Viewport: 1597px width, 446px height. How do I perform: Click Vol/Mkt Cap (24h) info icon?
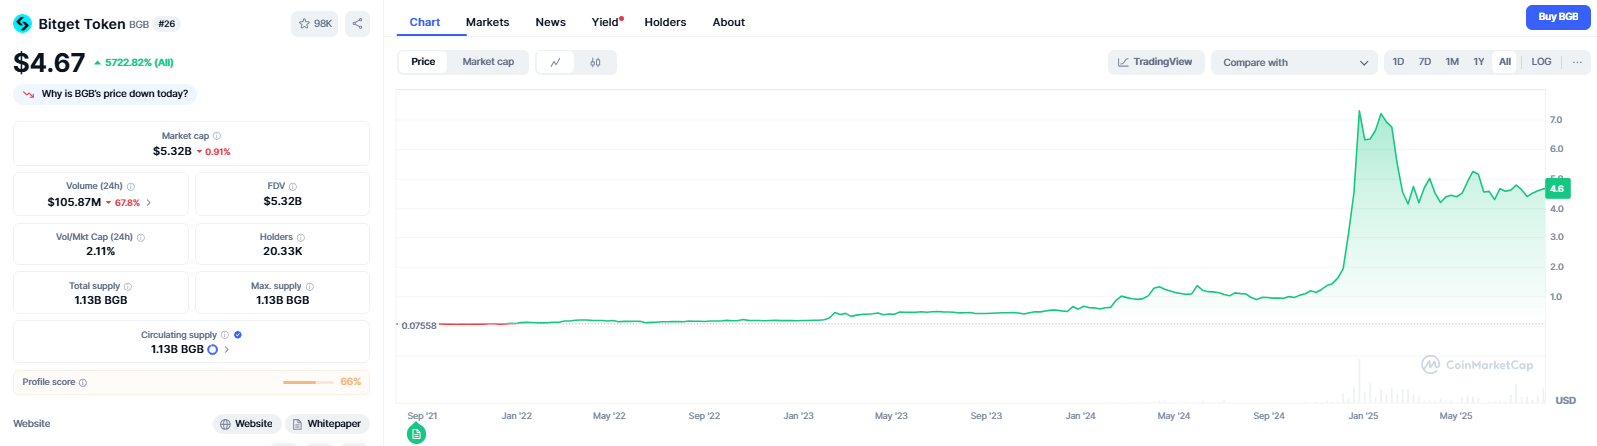pyautogui.click(x=141, y=237)
